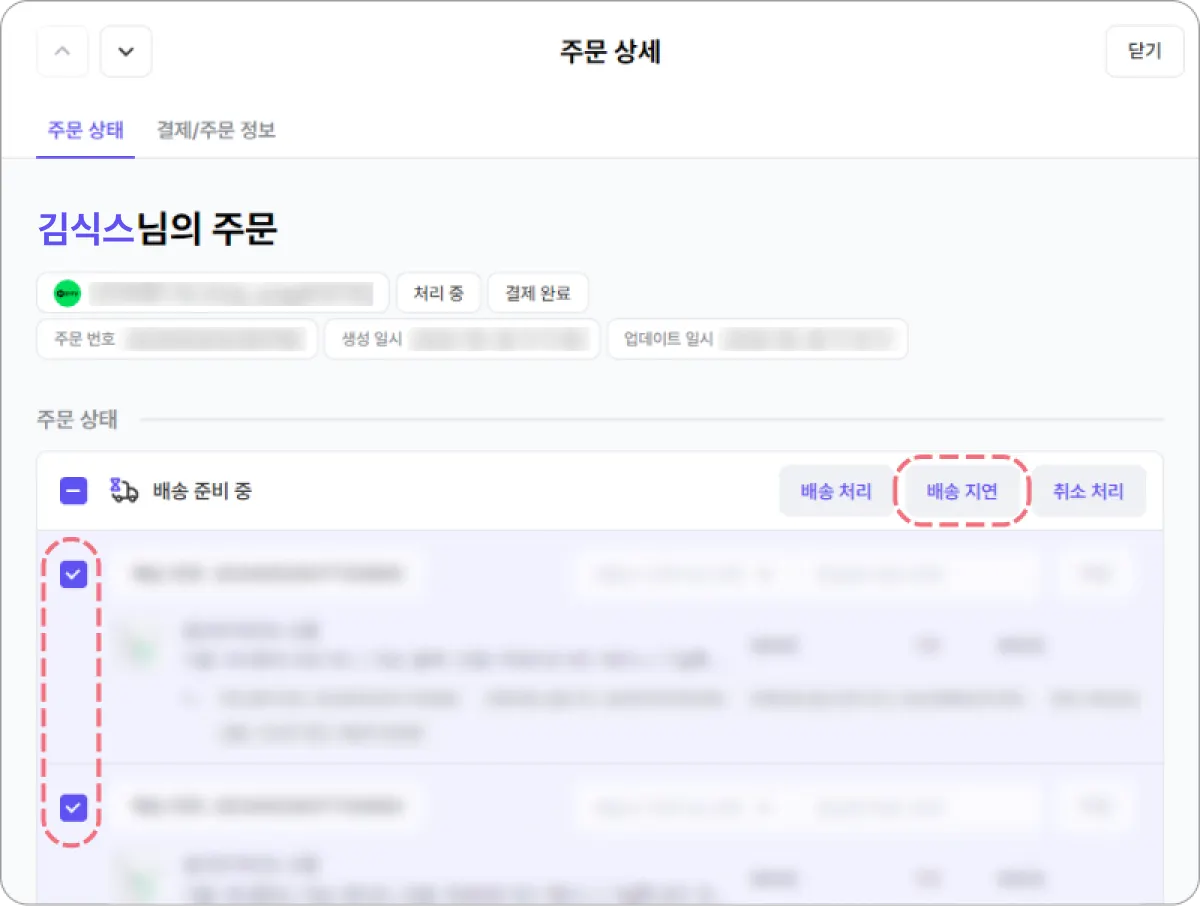Switch to the 주문 상태 tab
The height and width of the screenshot is (906, 1200).
pos(86,130)
